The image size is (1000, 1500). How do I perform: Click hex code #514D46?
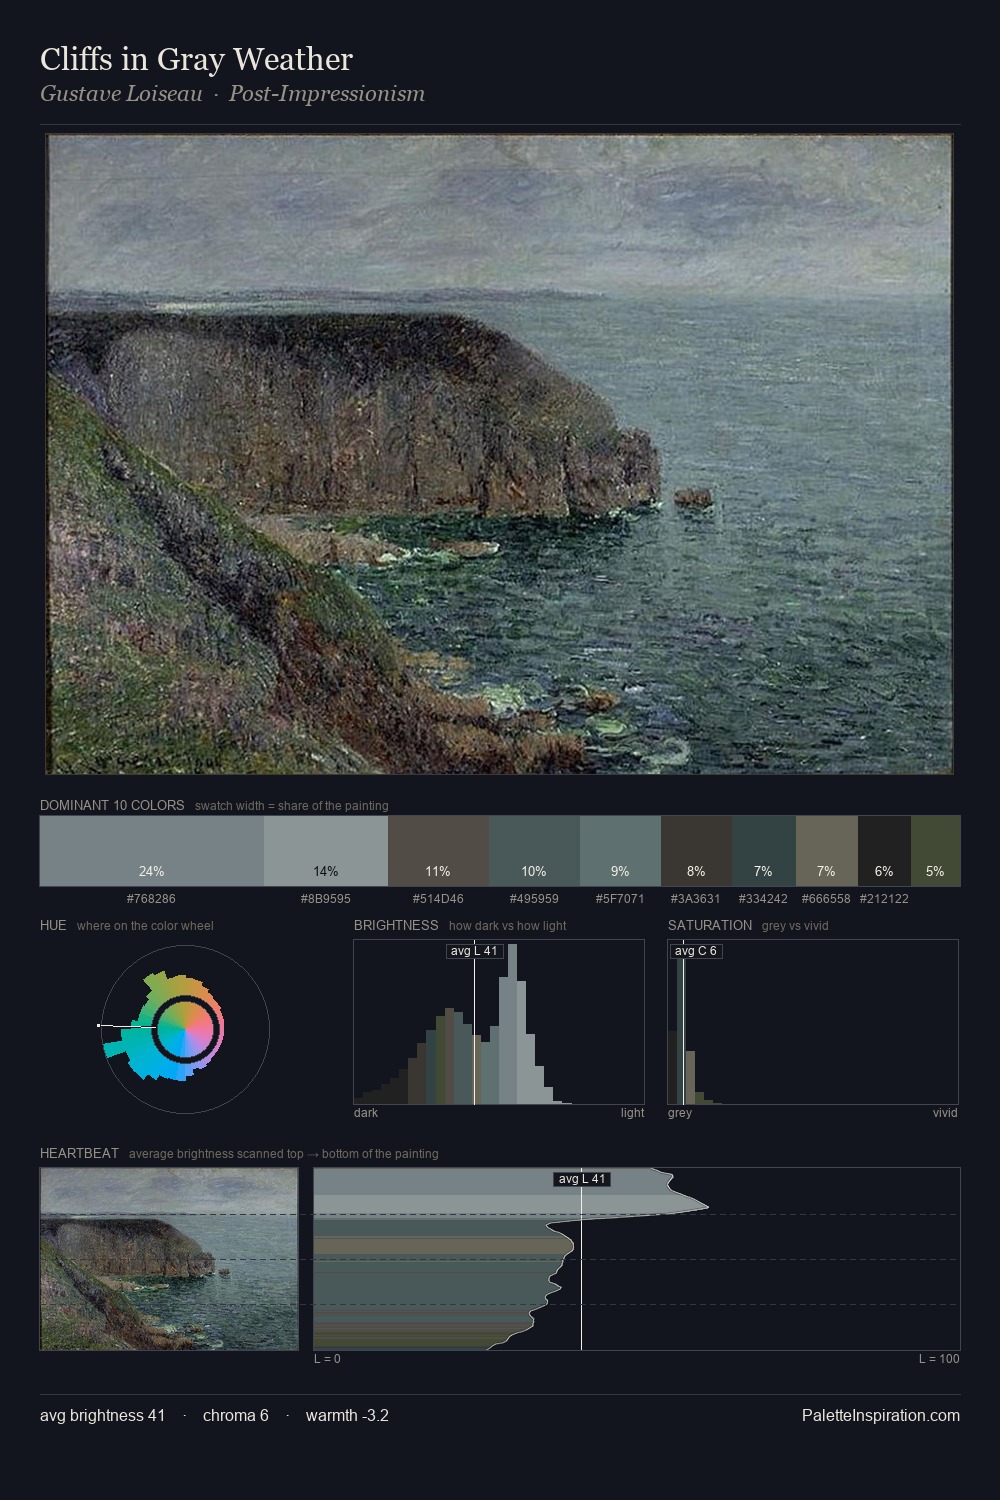(438, 899)
